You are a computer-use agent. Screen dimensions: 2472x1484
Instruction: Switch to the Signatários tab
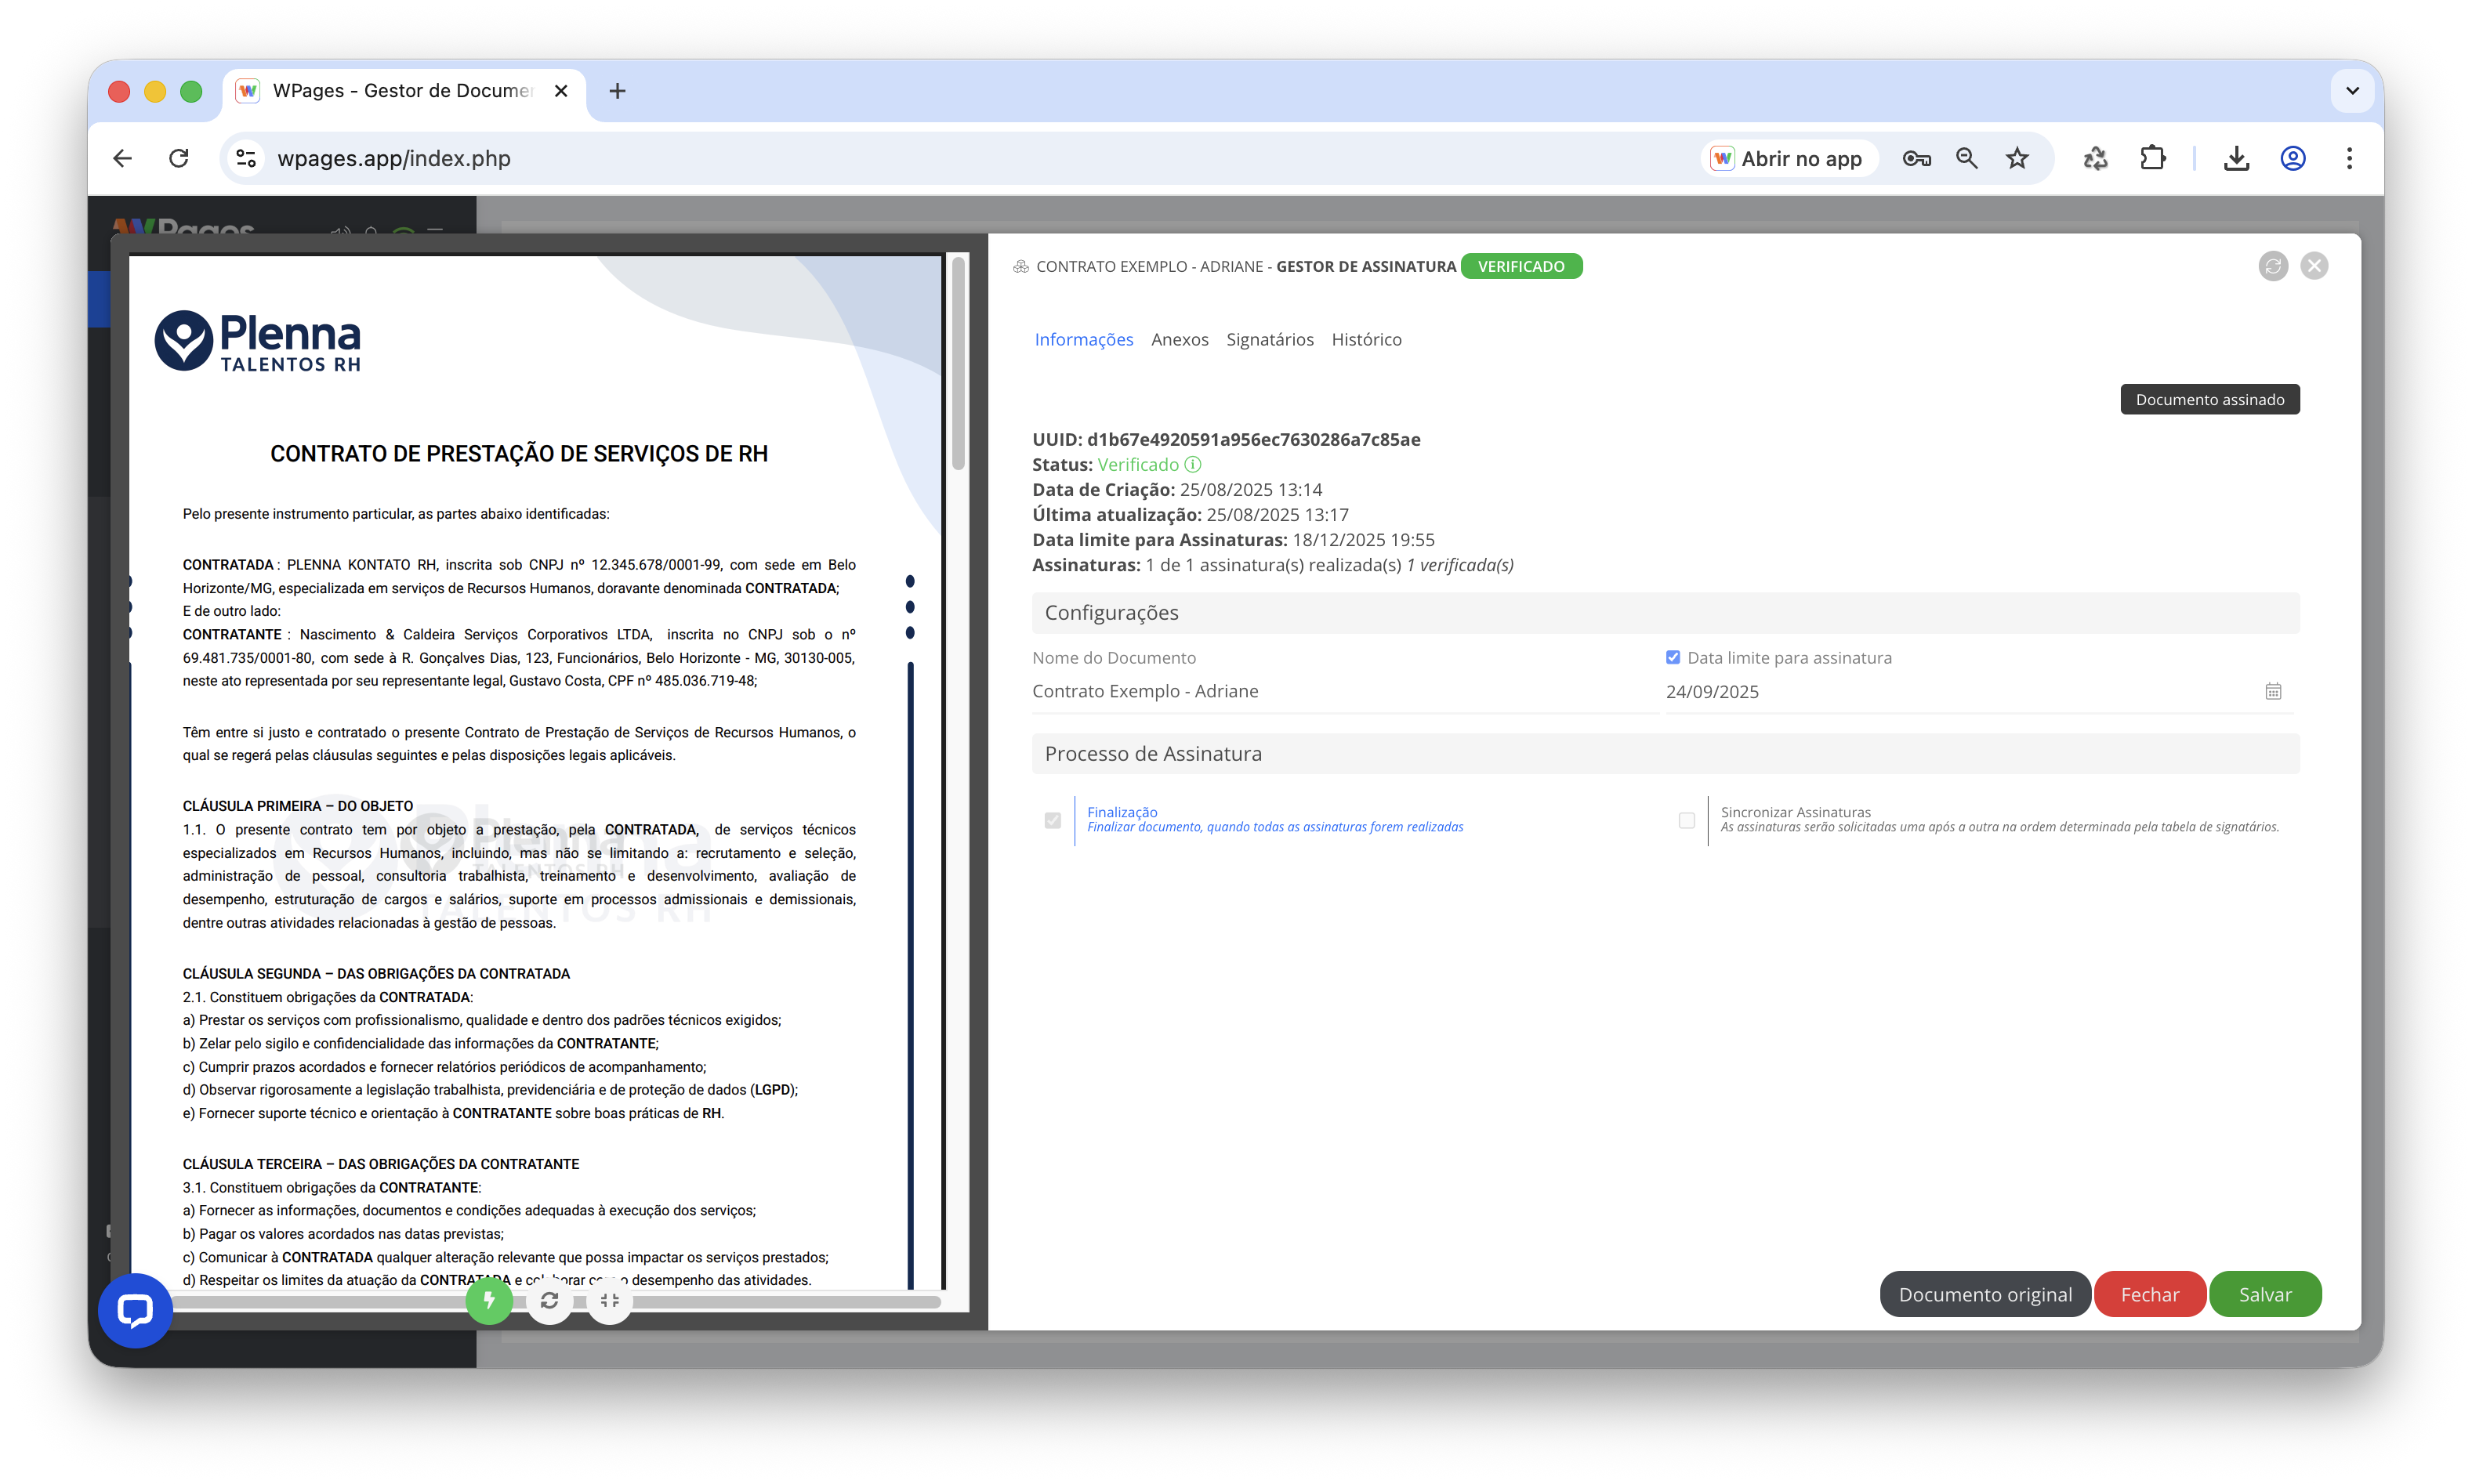[x=1270, y=339]
